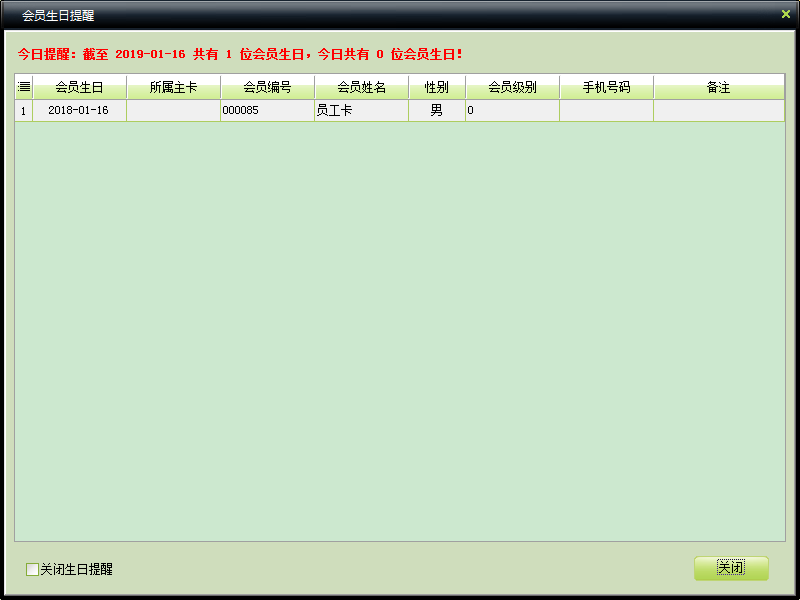Enable the 关闭生日提醒 checkbox
800x600 pixels.
pos(32,569)
